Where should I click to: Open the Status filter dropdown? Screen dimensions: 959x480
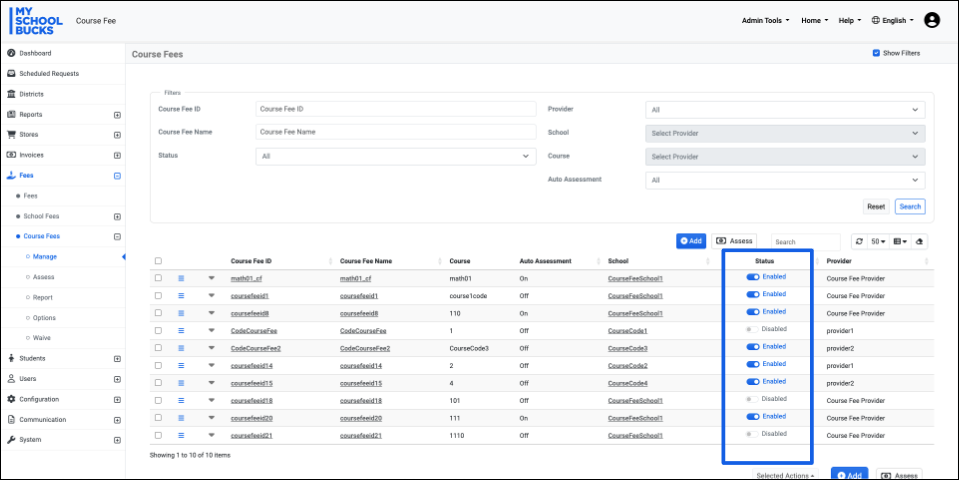tap(396, 157)
